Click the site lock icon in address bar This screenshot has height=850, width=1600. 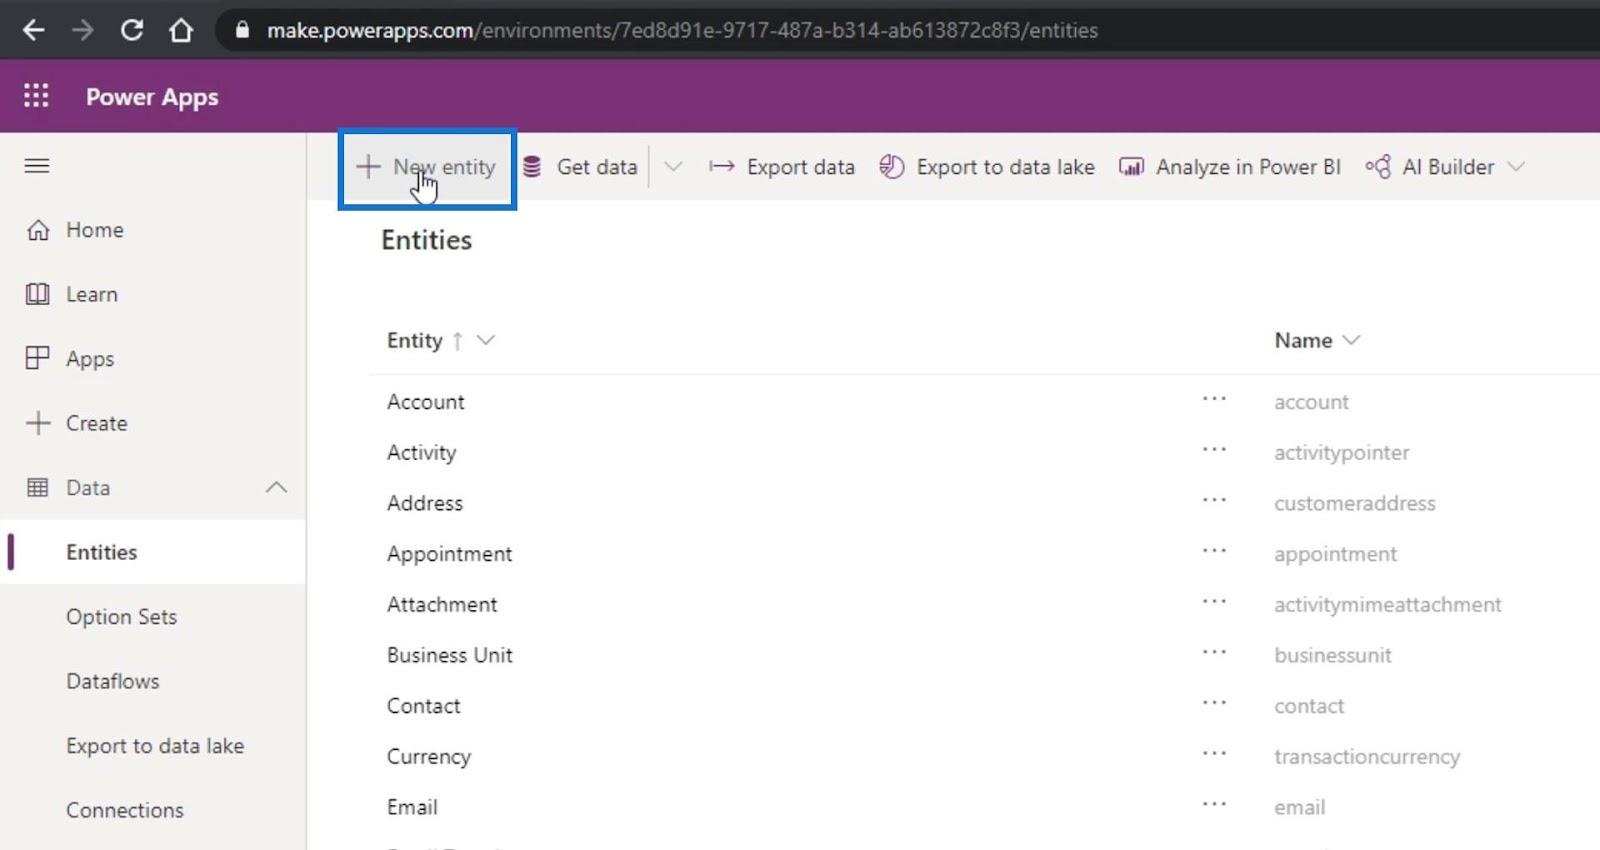pyautogui.click(x=241, y=30)
